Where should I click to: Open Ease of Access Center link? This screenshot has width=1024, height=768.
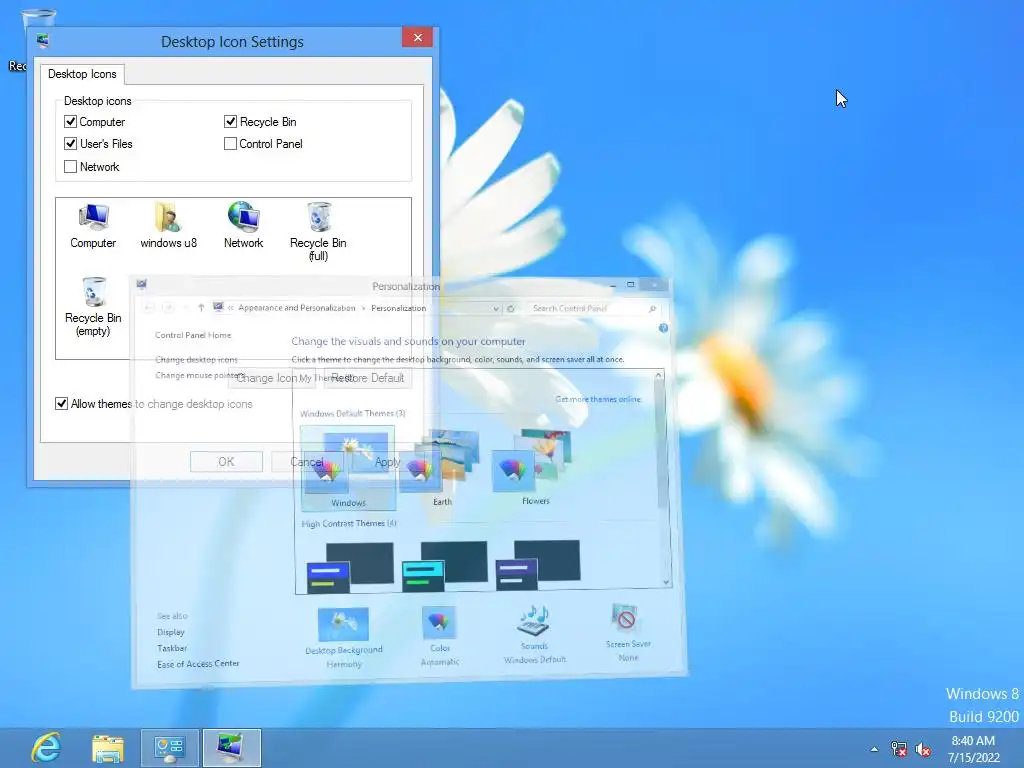tap(198, 664)
